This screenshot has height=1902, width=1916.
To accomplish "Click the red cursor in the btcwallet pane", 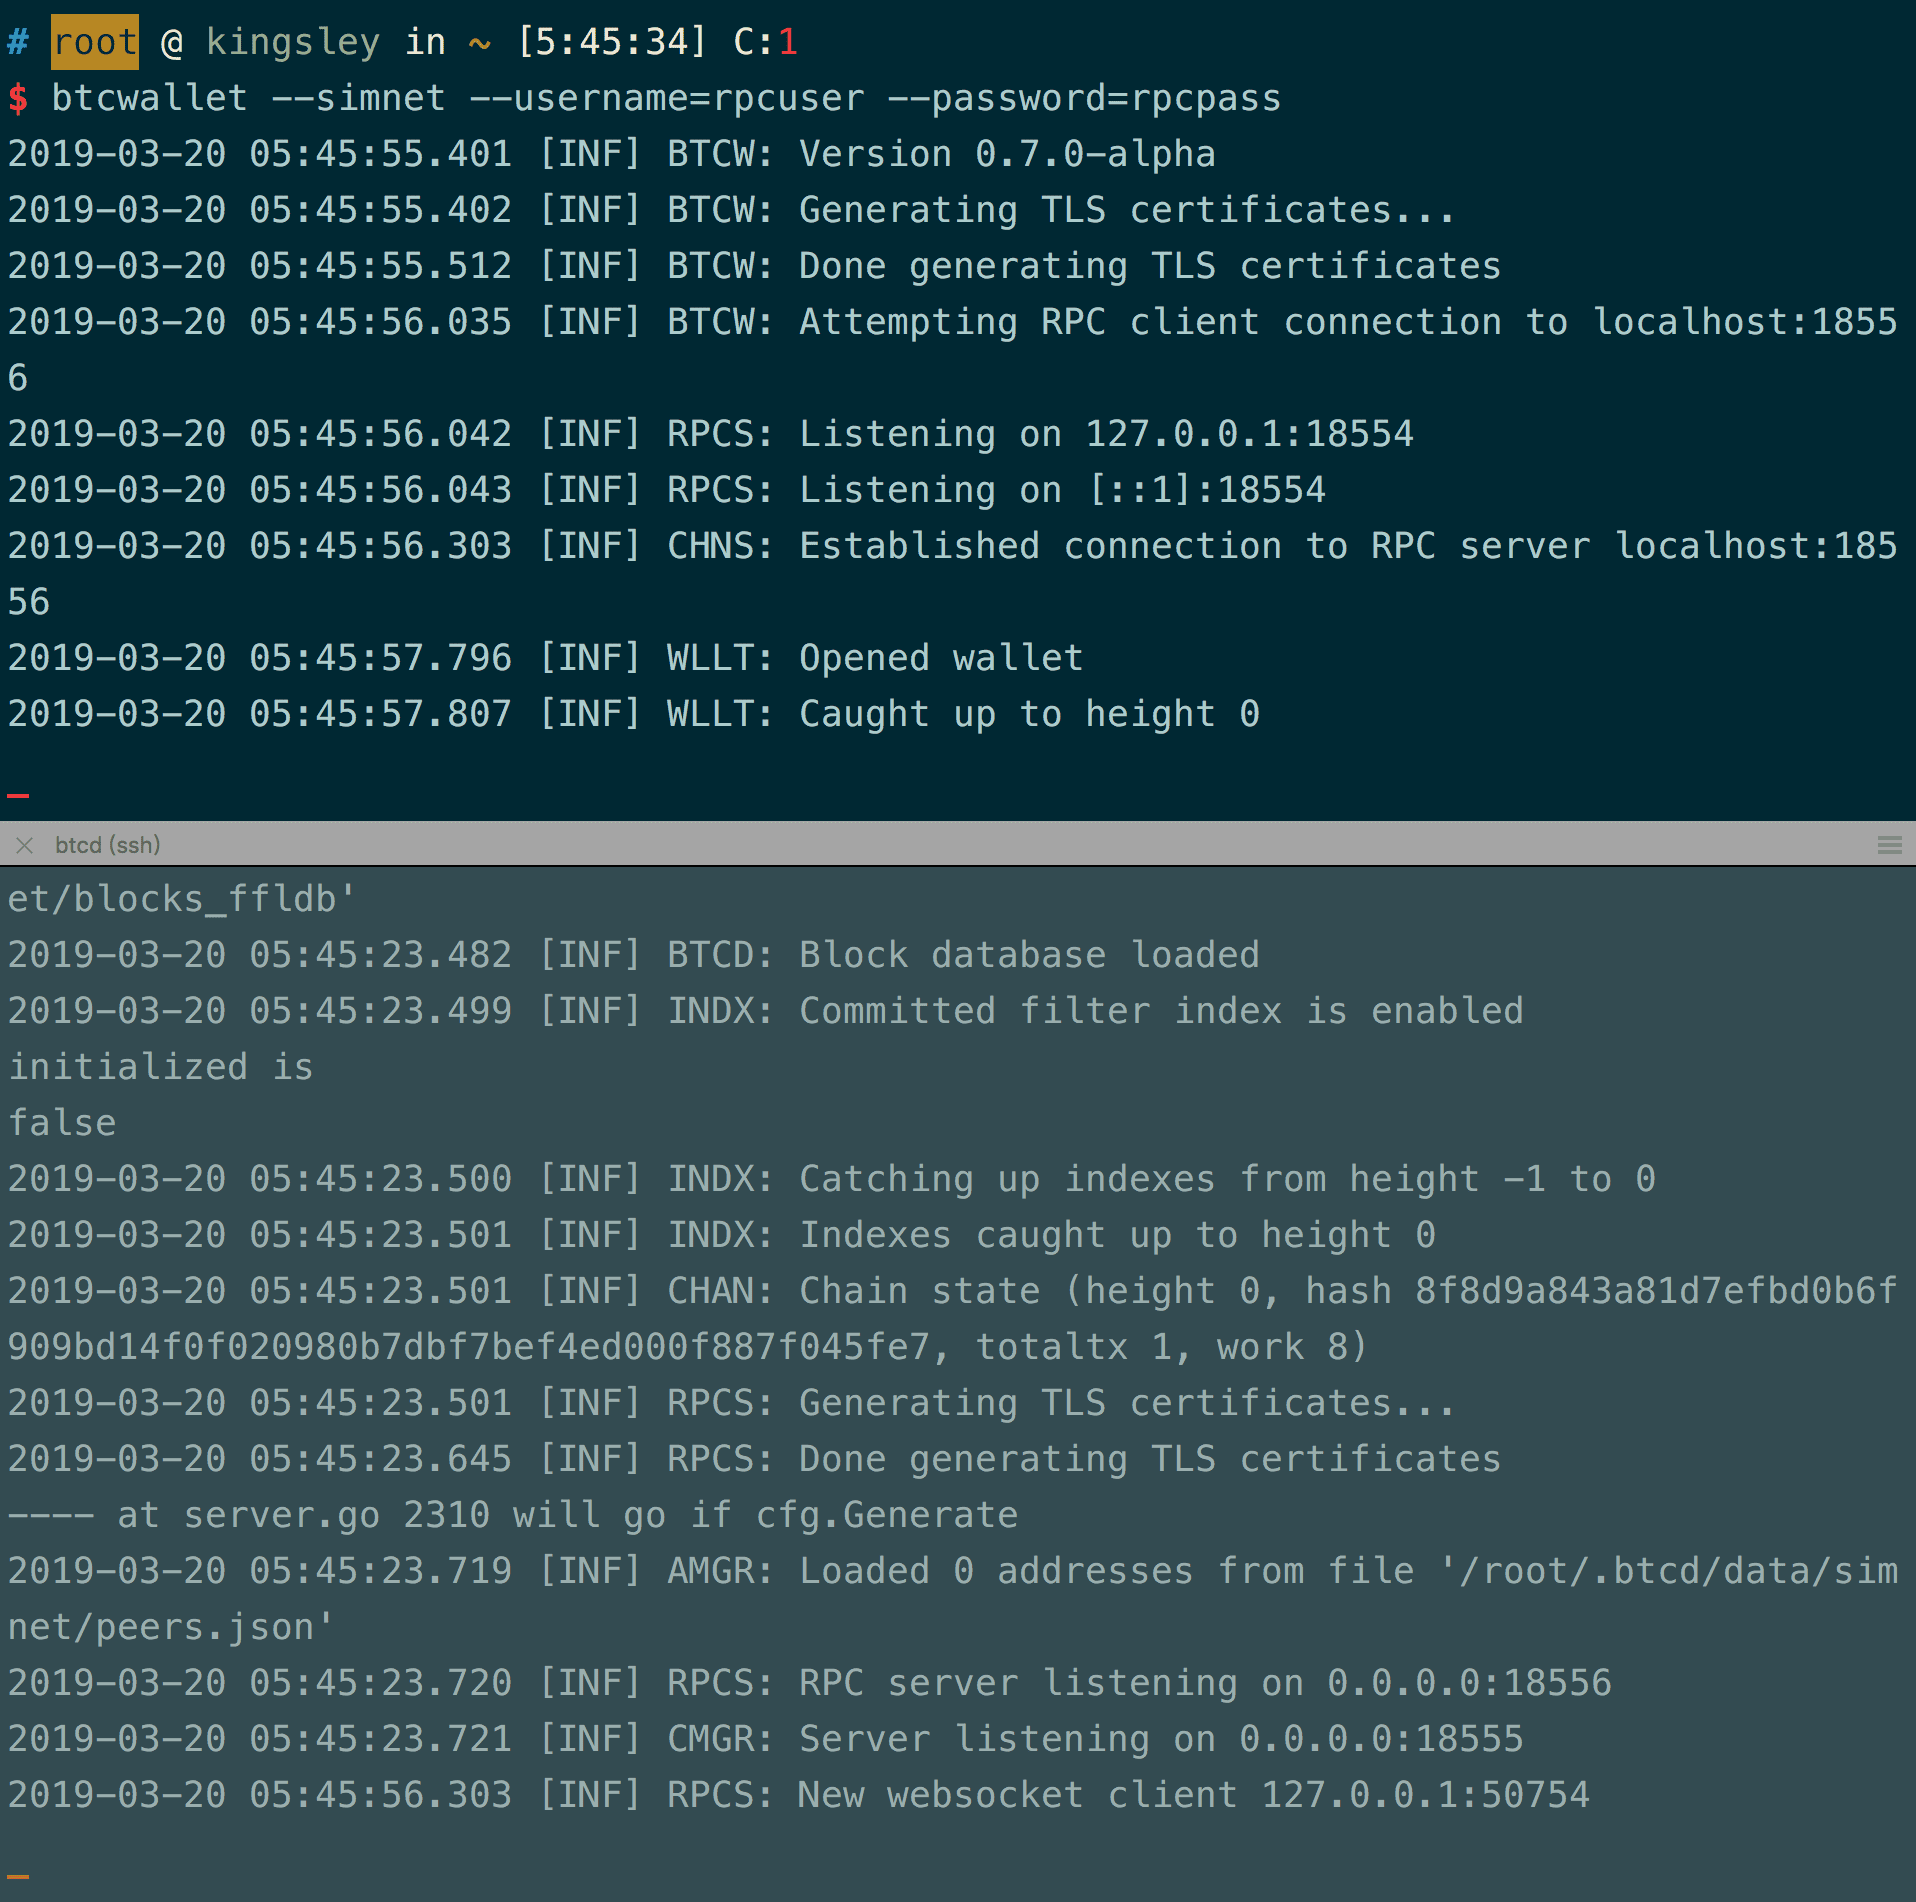I will coord(18,795).
